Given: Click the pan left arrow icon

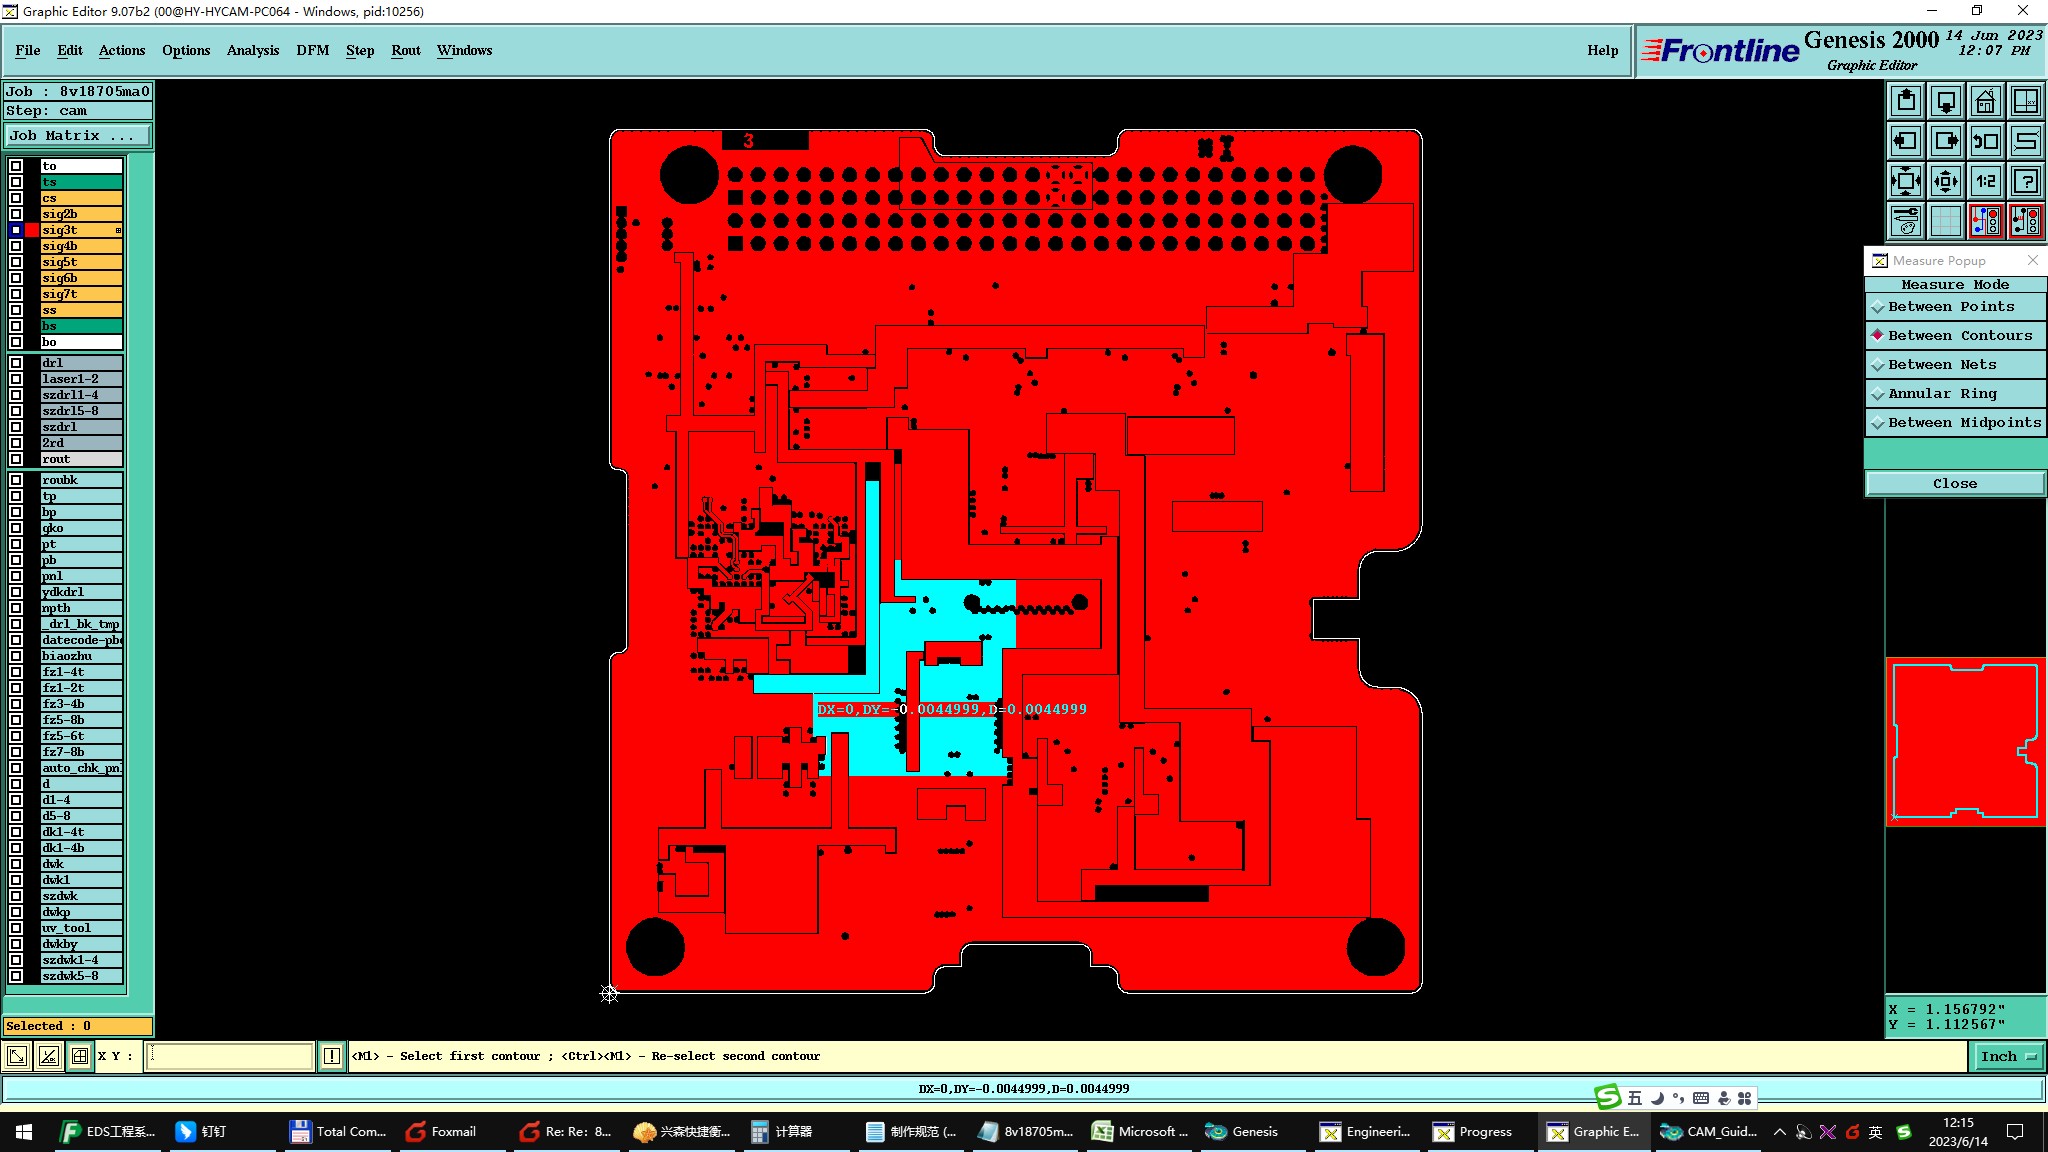Looking at the screenshot, I should [1906, 141].
